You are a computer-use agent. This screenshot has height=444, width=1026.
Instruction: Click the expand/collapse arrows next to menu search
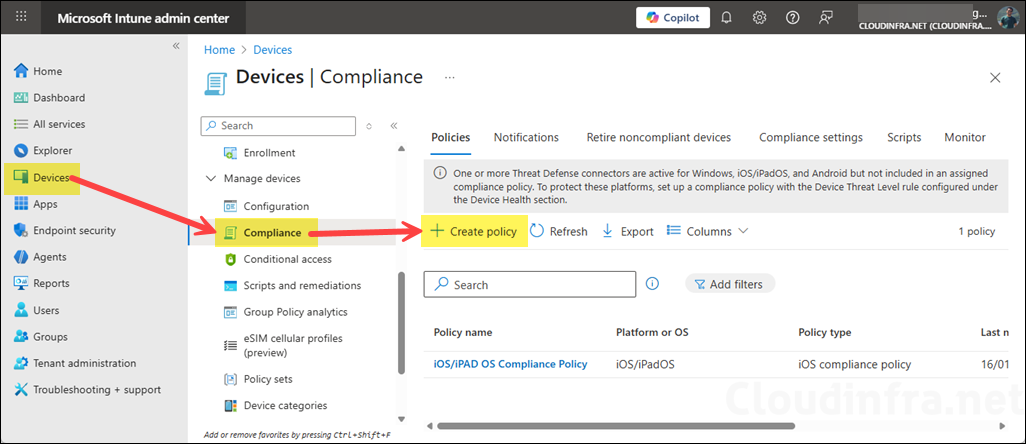368,126
